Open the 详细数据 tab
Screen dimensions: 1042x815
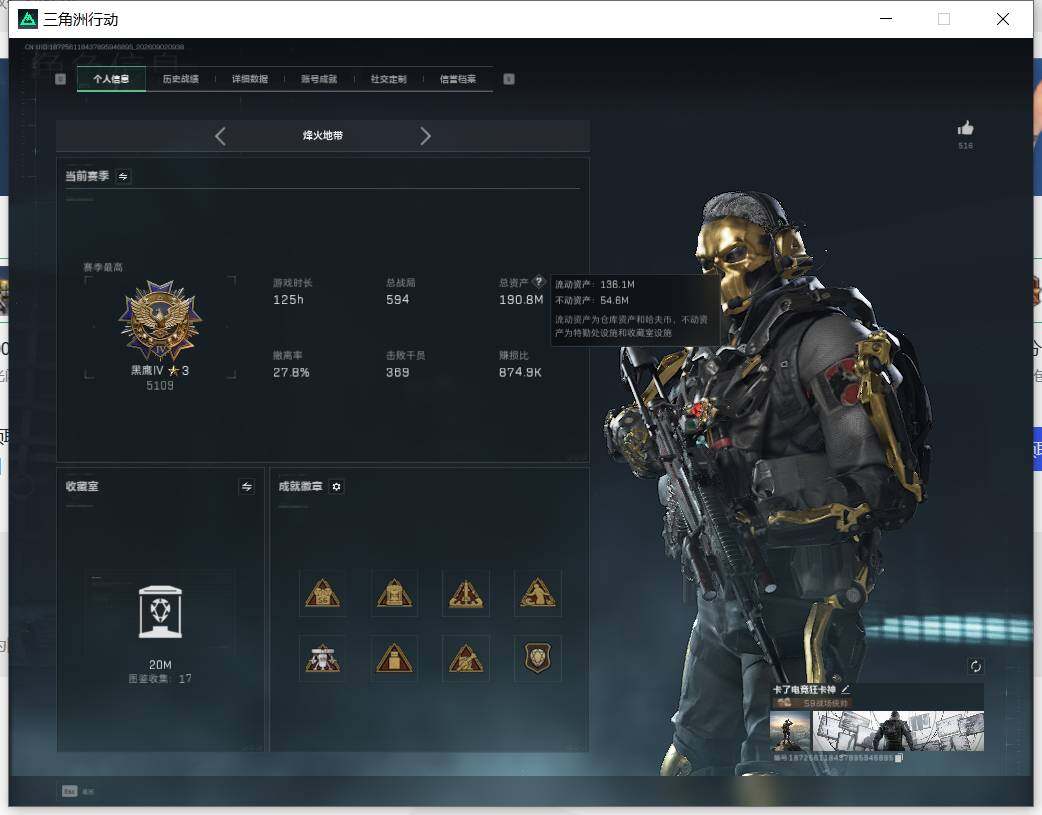[250, 79]
